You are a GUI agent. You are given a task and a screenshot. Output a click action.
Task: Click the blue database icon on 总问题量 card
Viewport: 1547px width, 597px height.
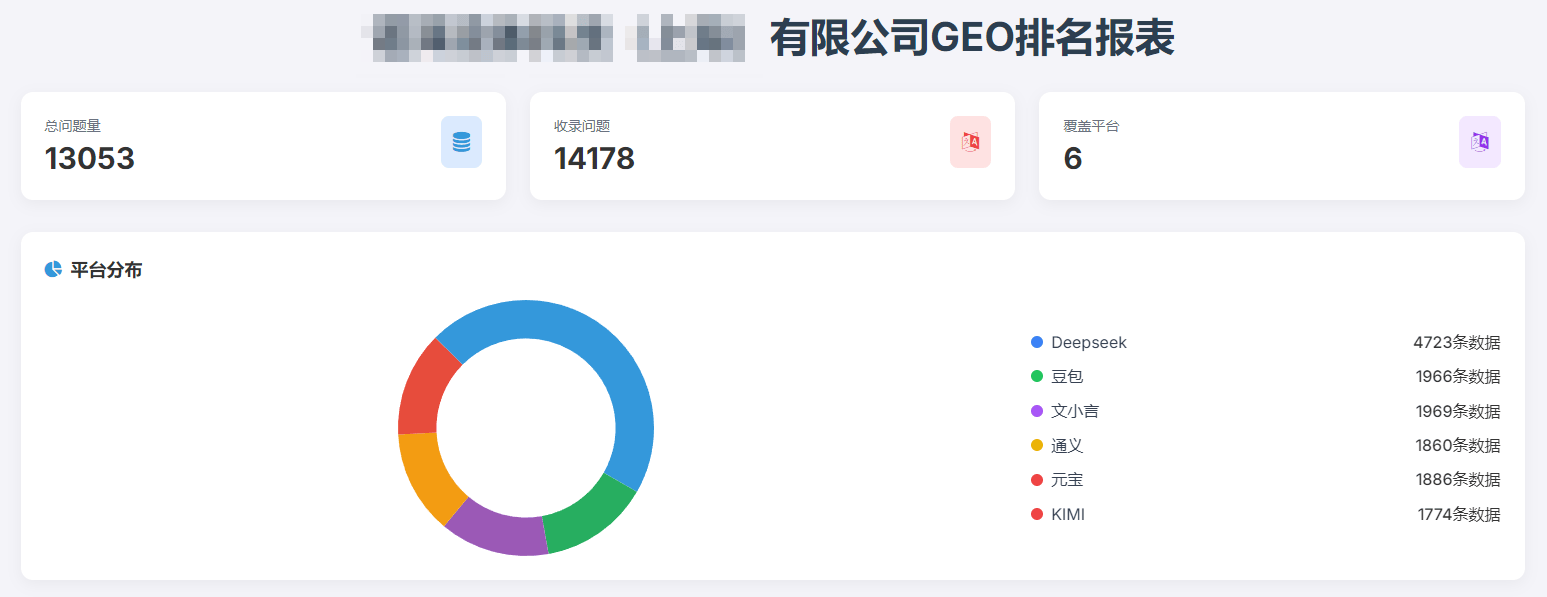coord(461,142)
